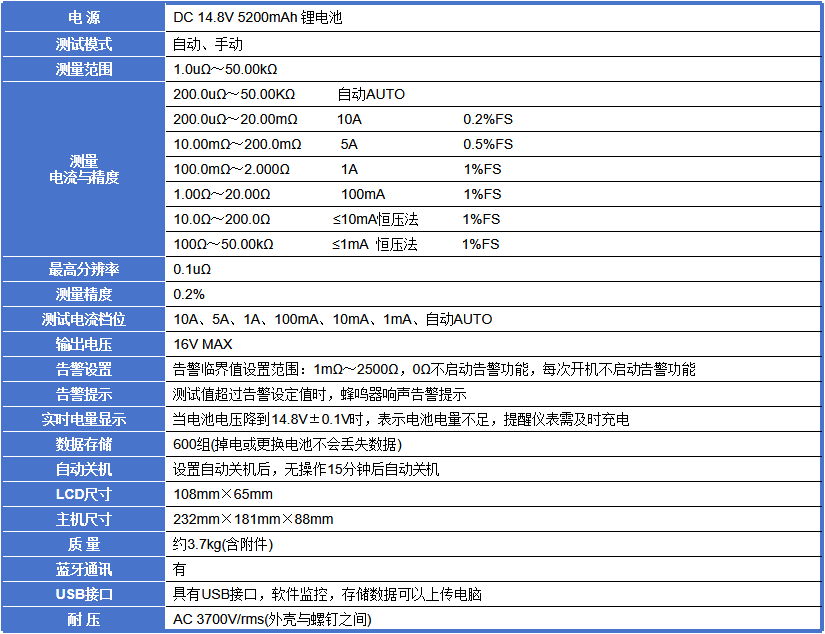Screen dimensions: 825x634
Task: Click the 0.1uΩ resolution value
Action: tap(192, 269)
